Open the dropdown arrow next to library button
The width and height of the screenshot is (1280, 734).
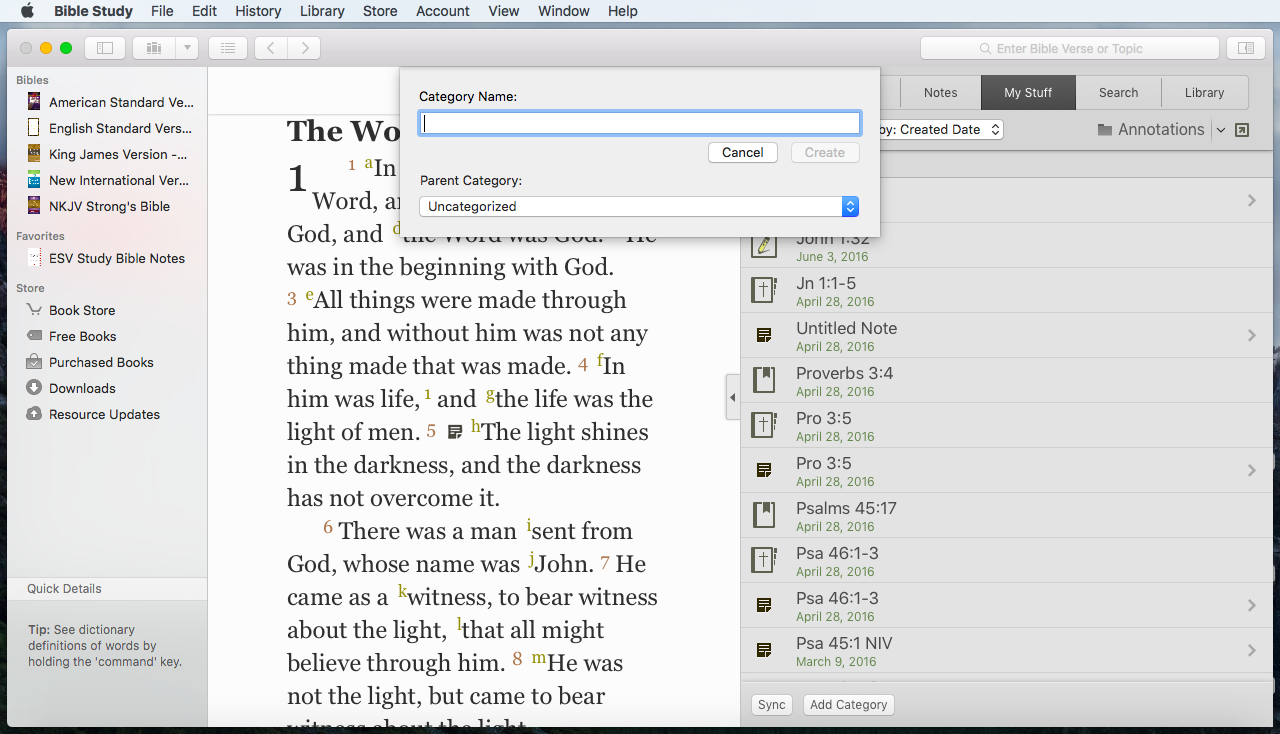click(x=187, y=47)
